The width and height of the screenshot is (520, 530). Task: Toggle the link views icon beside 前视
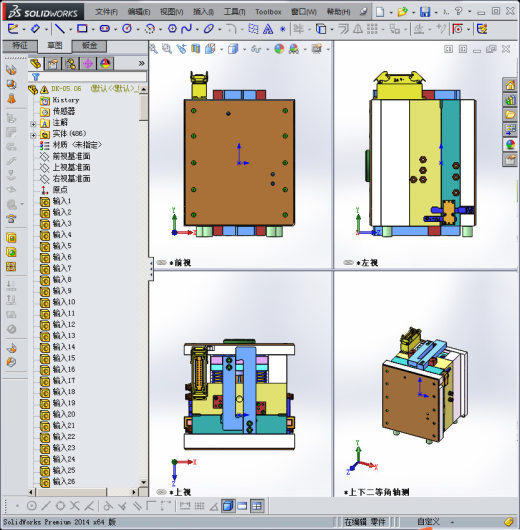pos(161,262)
